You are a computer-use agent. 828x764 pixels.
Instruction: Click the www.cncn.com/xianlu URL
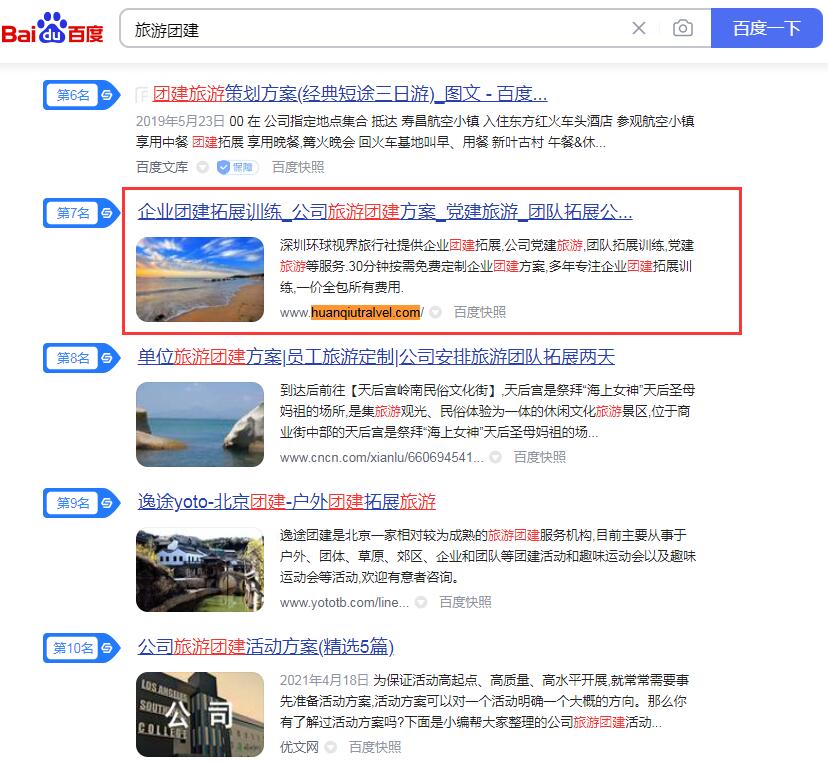[x=382, y=457]
